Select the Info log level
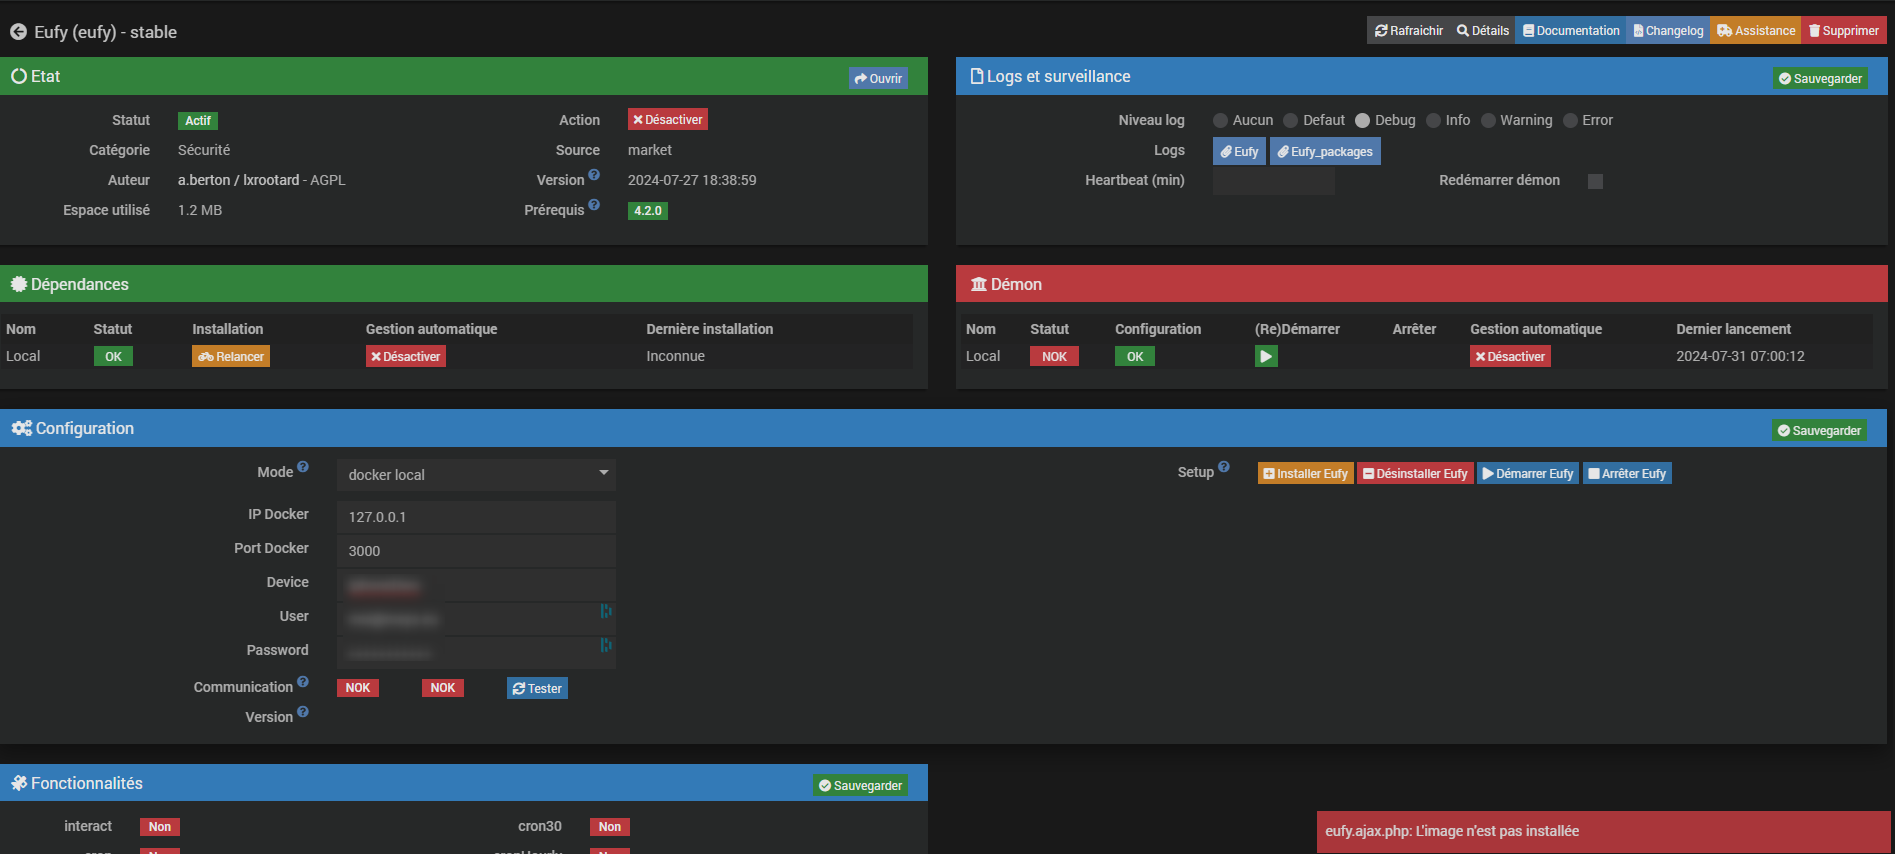This screenshot has width=1895, height=854. (x=1433, y=121)
